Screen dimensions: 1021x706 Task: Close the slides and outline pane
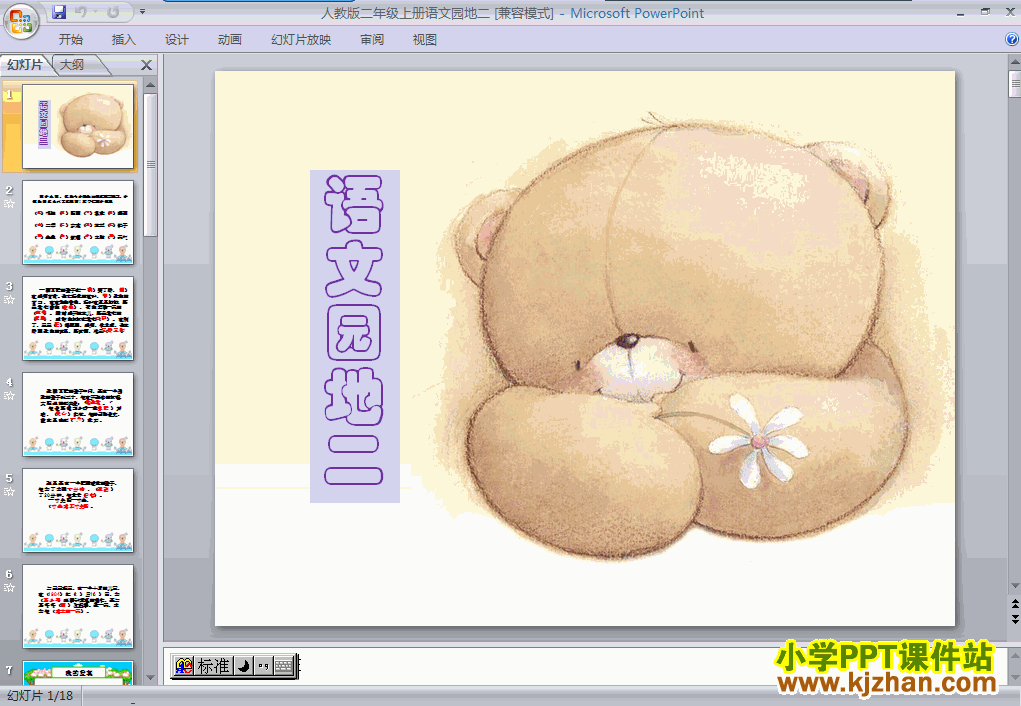[x=147, y=65]
